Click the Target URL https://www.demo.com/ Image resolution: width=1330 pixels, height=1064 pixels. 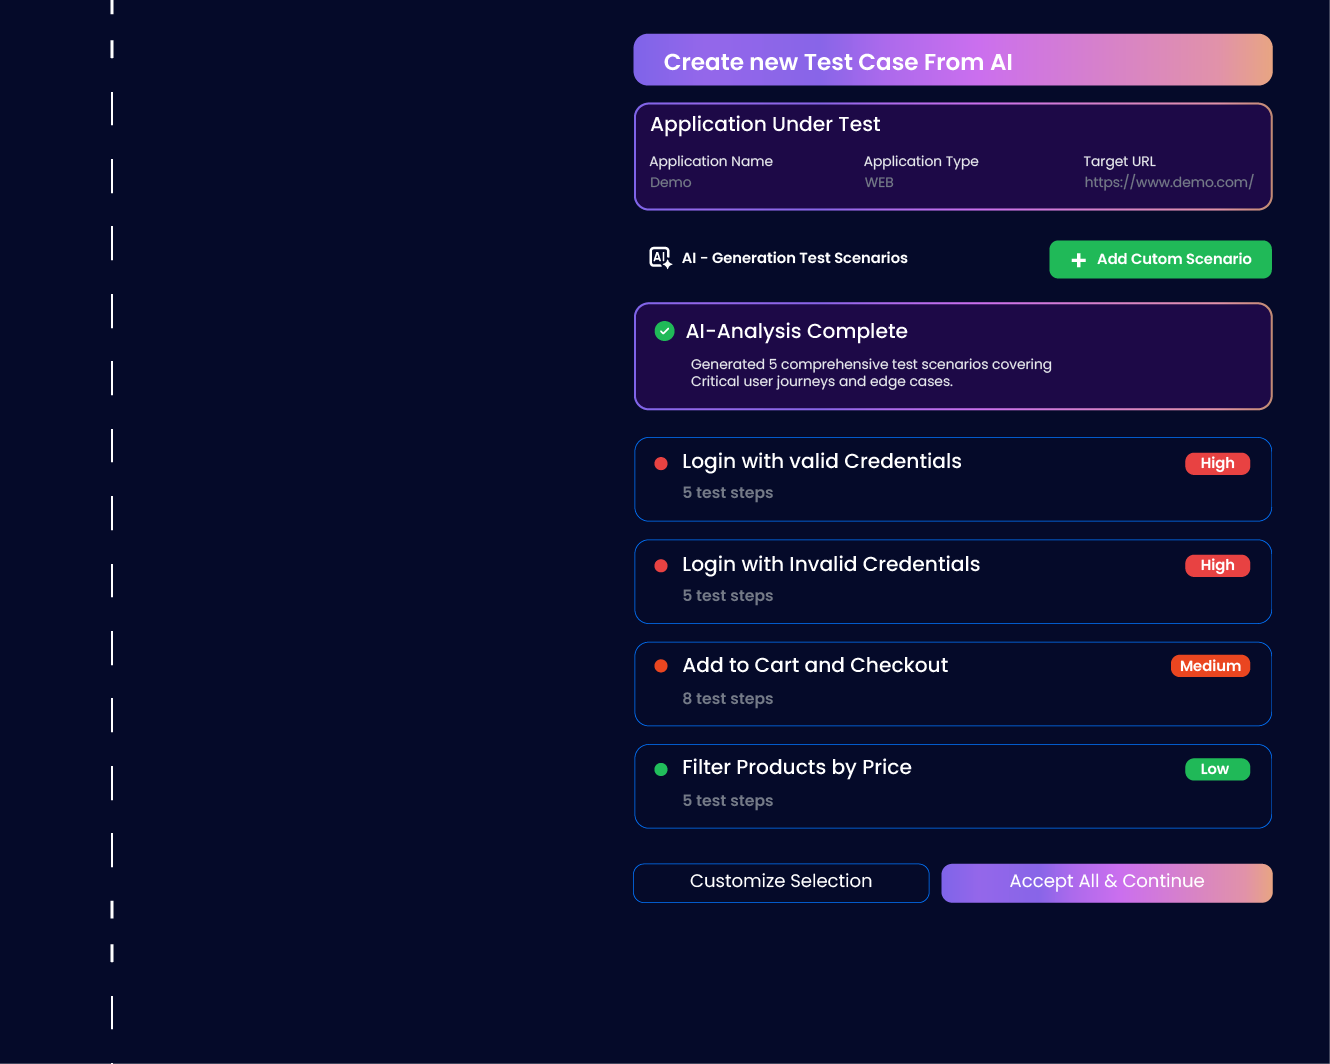point(1168,182)
